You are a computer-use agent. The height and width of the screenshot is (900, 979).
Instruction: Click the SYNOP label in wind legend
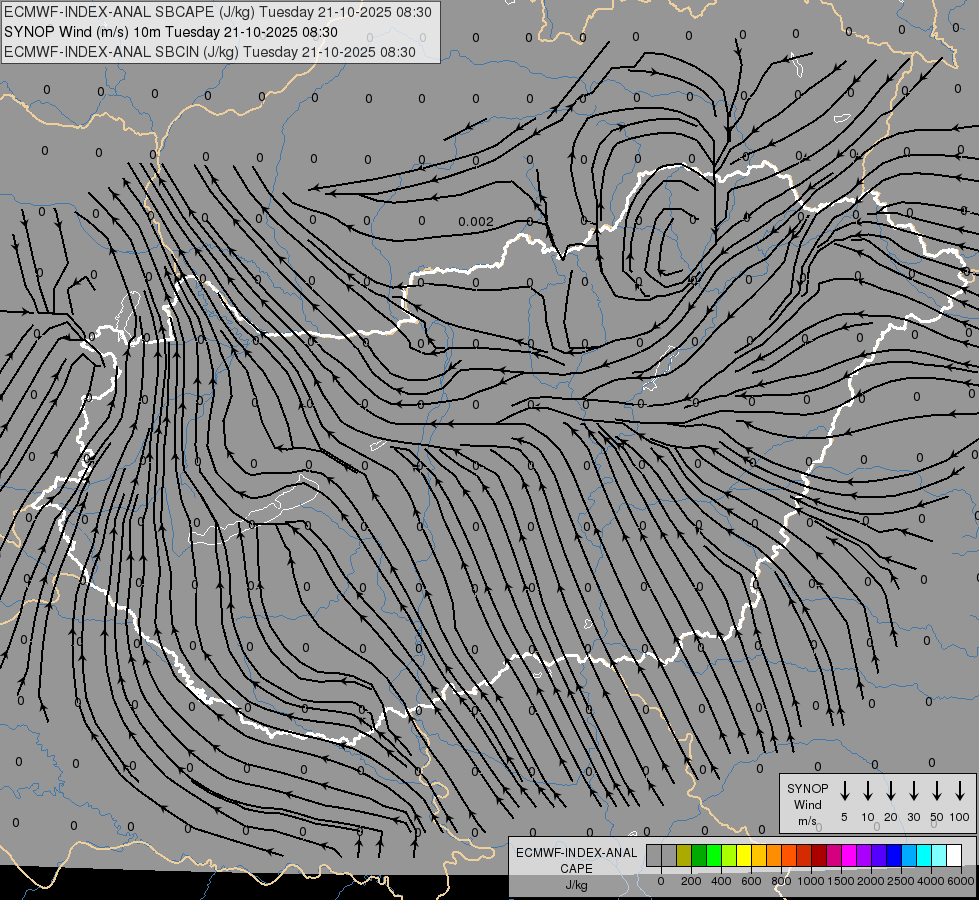click(807, 788)
